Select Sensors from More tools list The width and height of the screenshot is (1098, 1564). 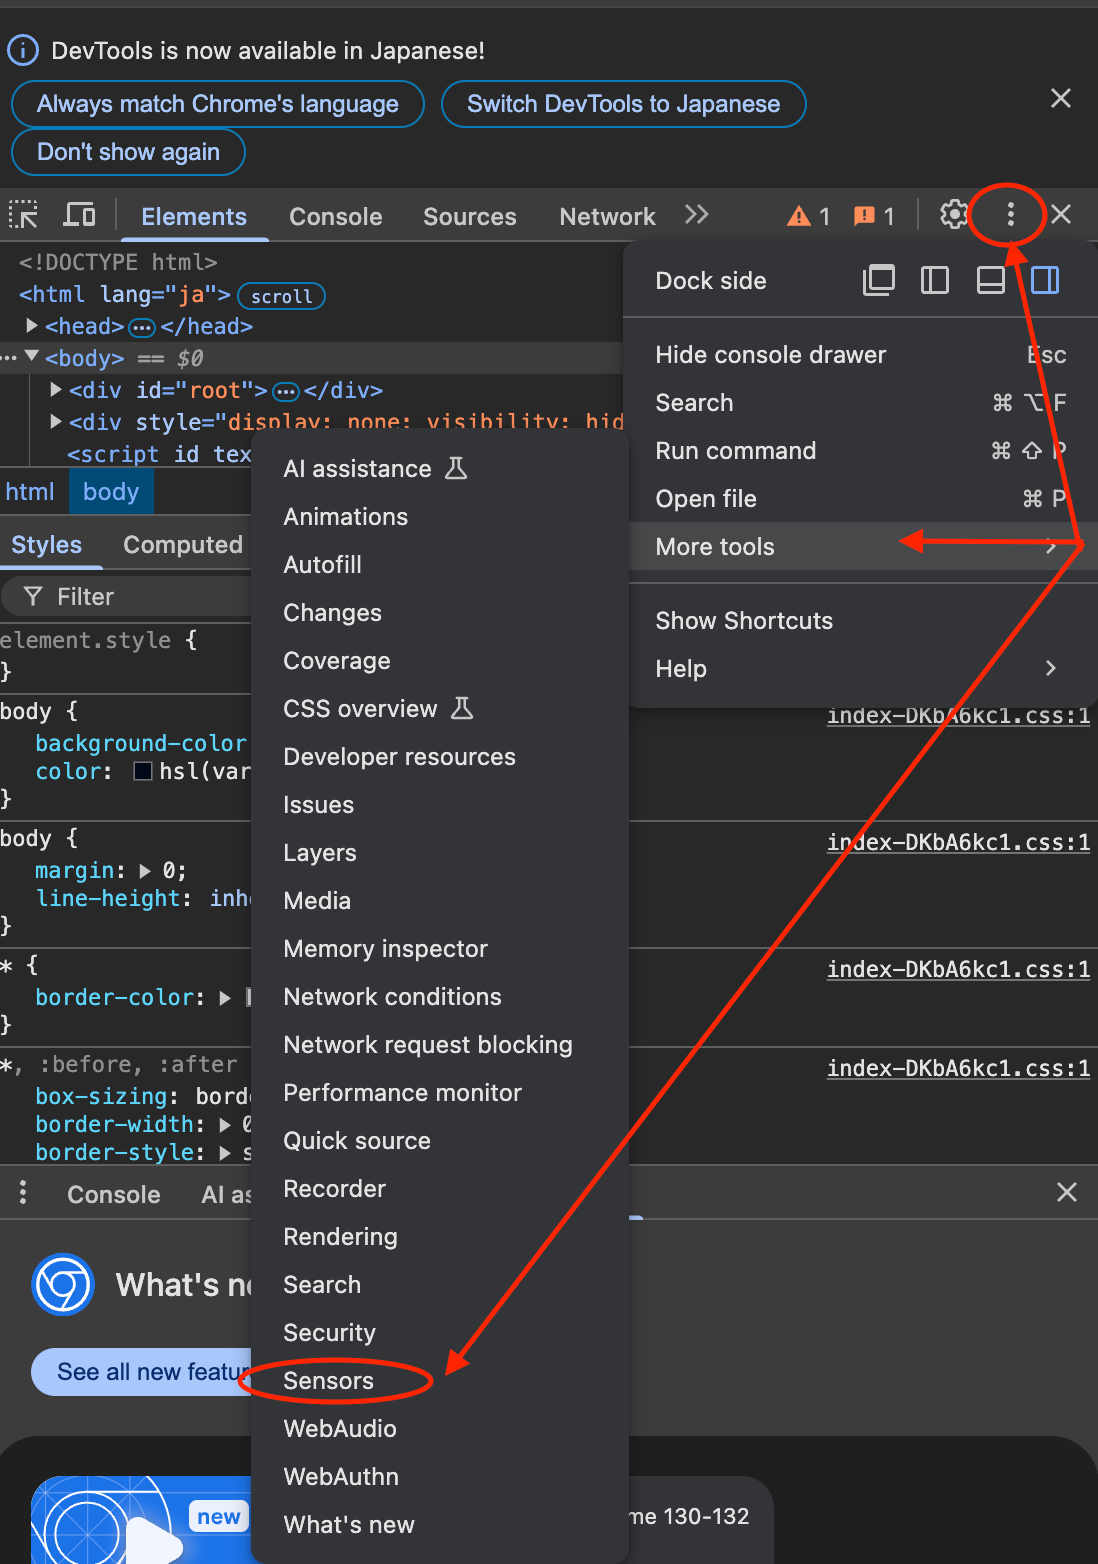pyautogui.click(x=328, y=1381)
